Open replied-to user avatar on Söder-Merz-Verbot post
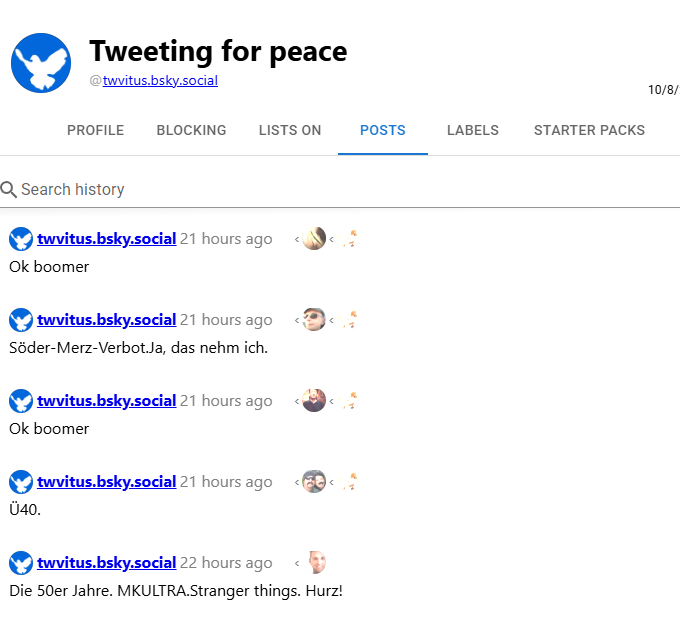 click(x=314, y=320)
